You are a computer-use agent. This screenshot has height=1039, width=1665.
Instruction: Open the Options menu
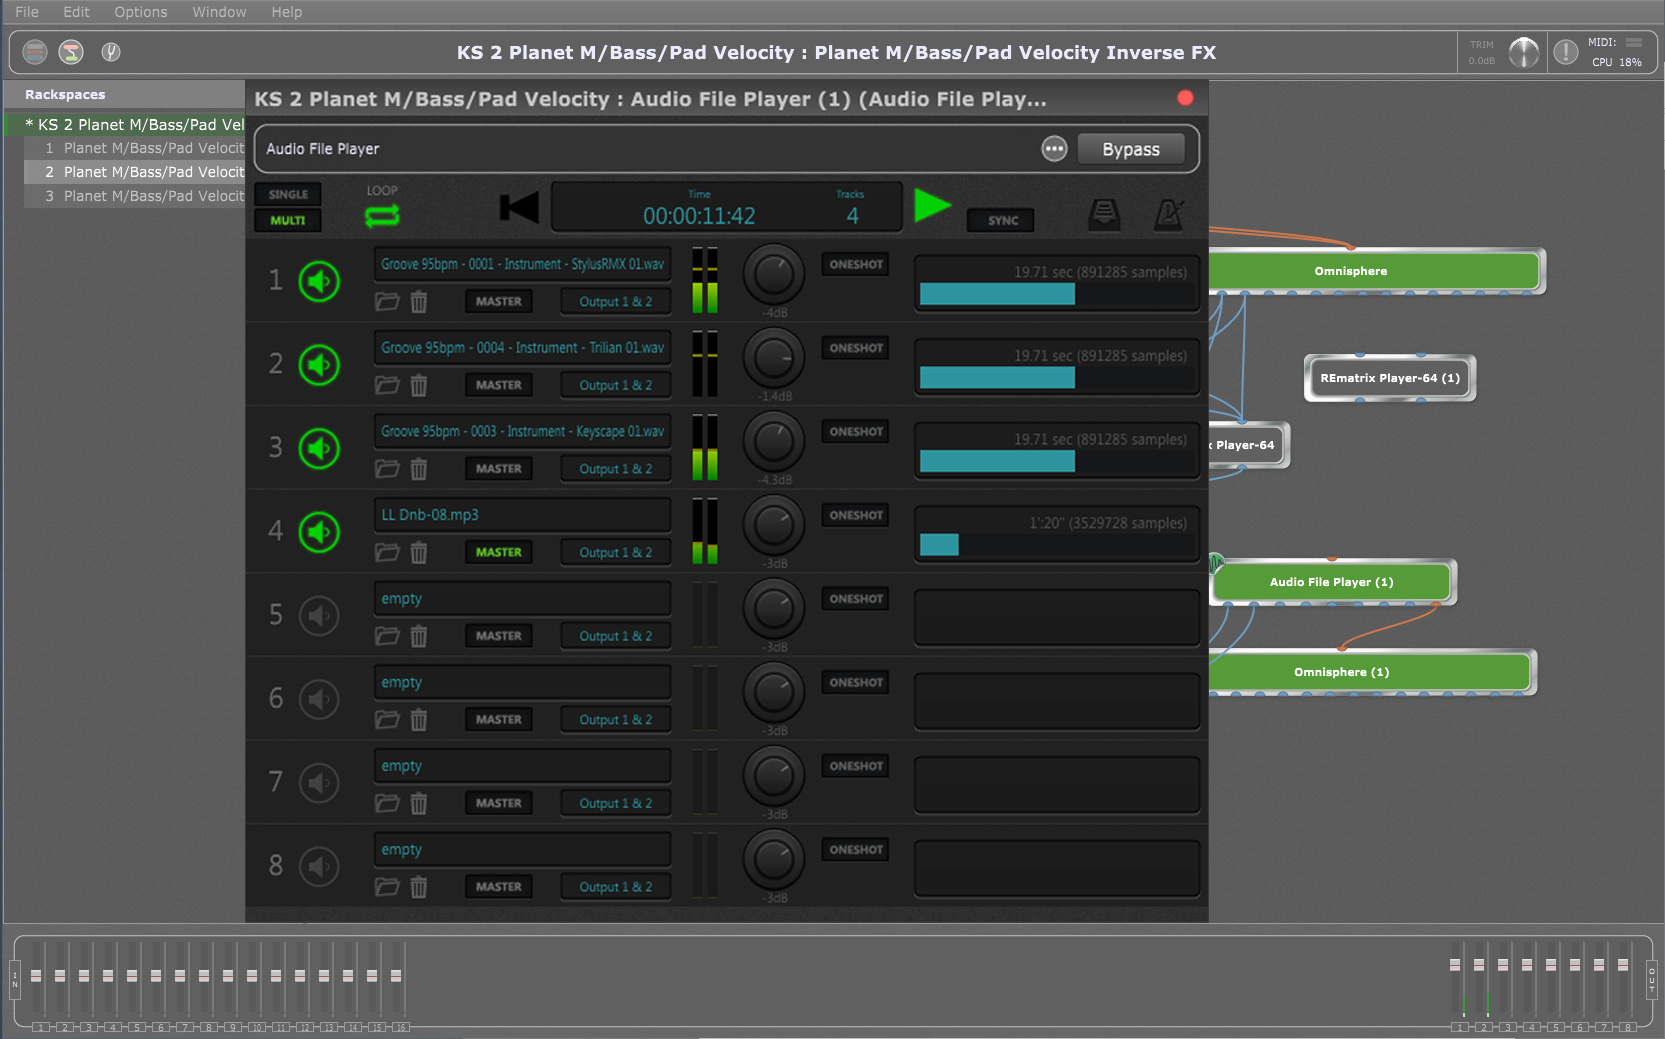tap(140, 12)
